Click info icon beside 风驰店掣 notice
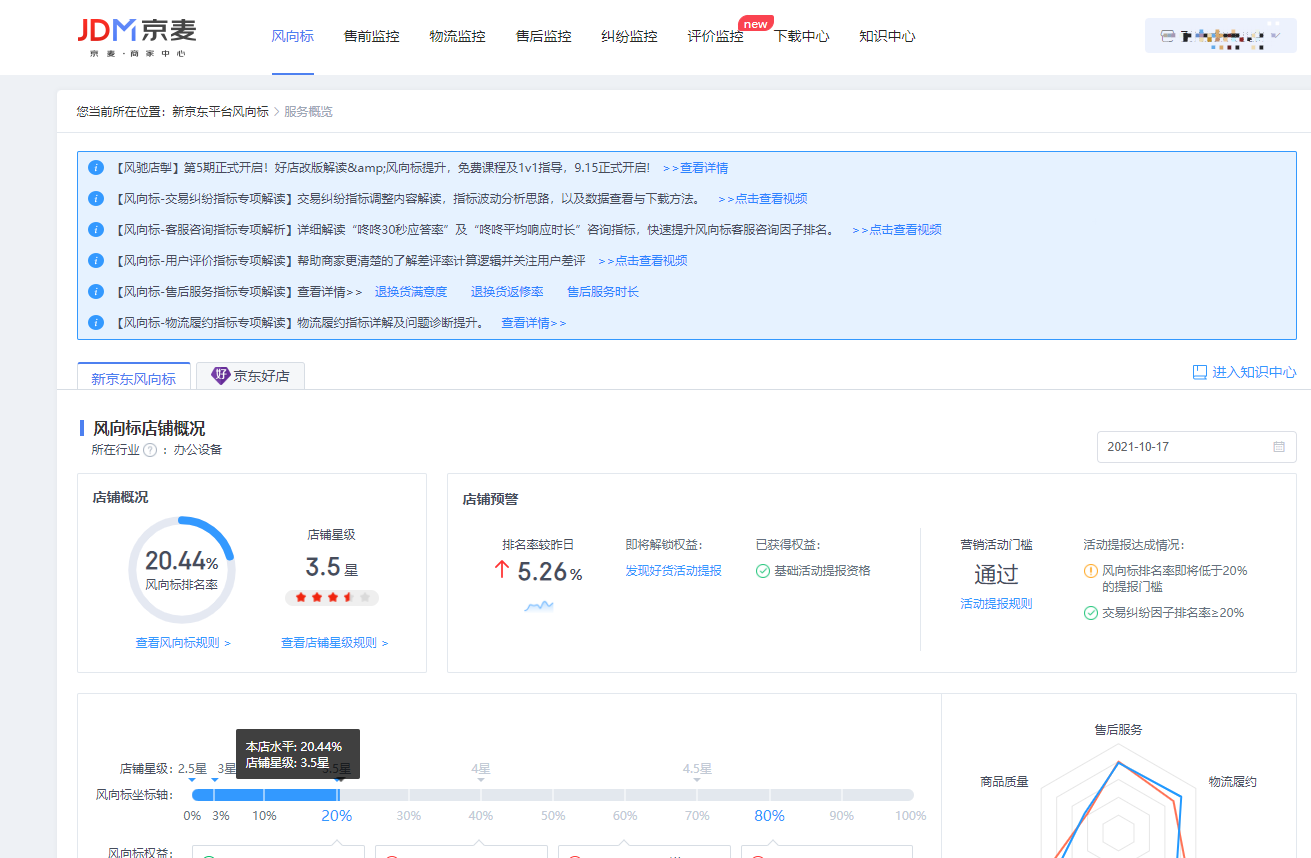Screen dimensions: 1311x858 click(x=96, y=168)
